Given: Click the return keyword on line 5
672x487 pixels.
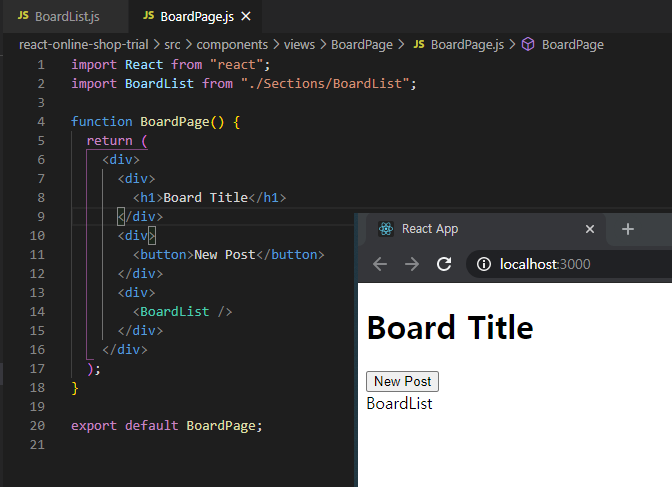Looking at the screenshot, I should click(110, 141).
